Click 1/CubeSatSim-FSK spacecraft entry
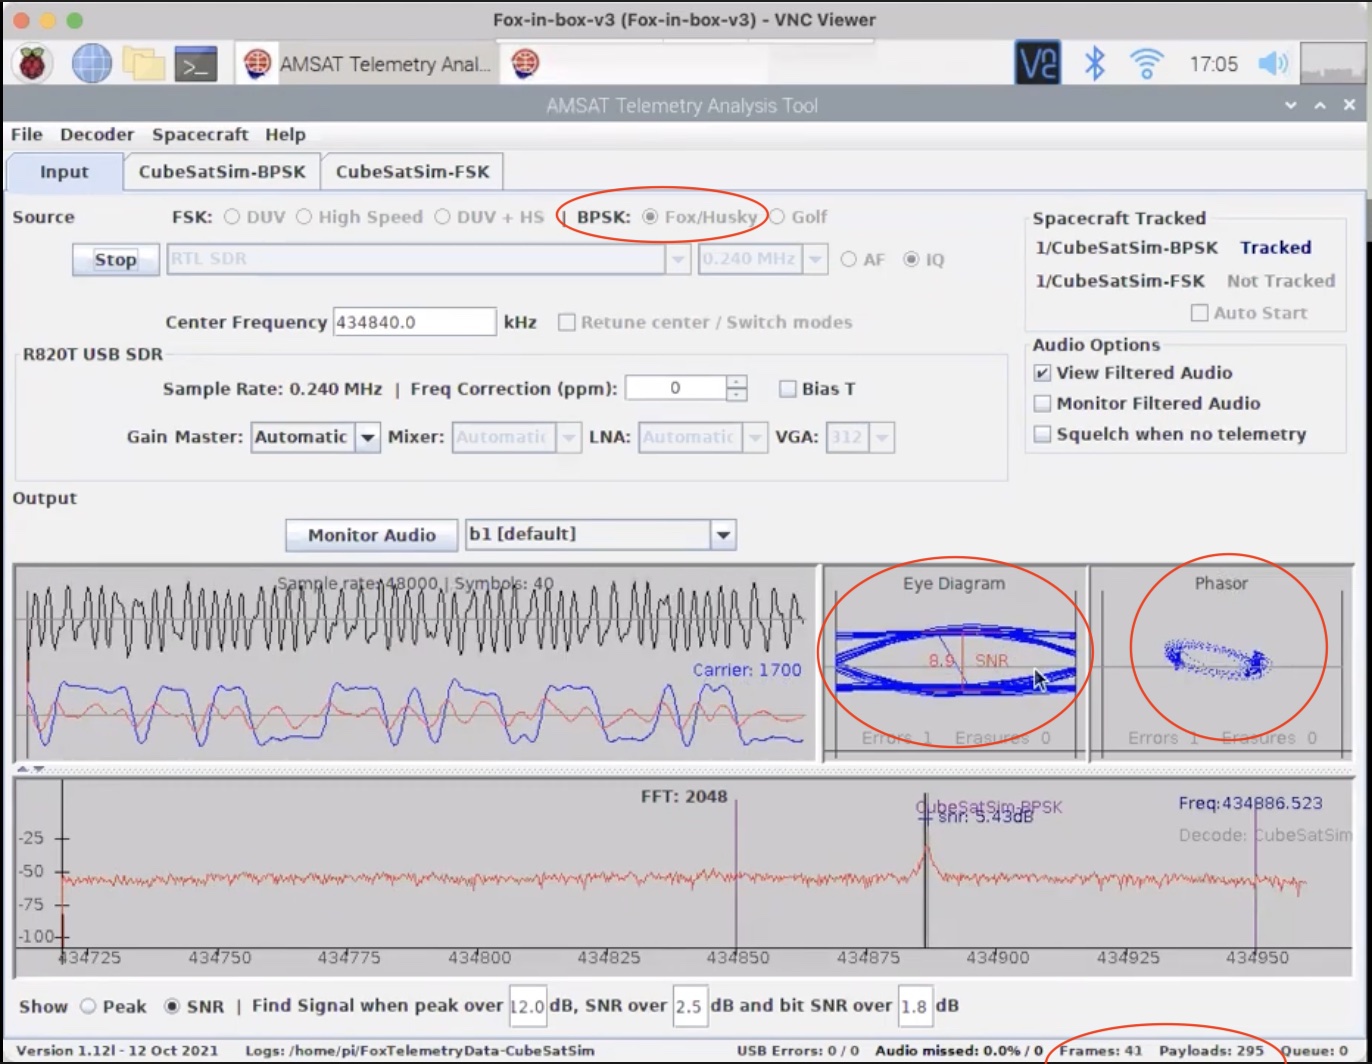This screenshot has height=1064, width=1372. pyautogui.click(x=1120, y=281)
